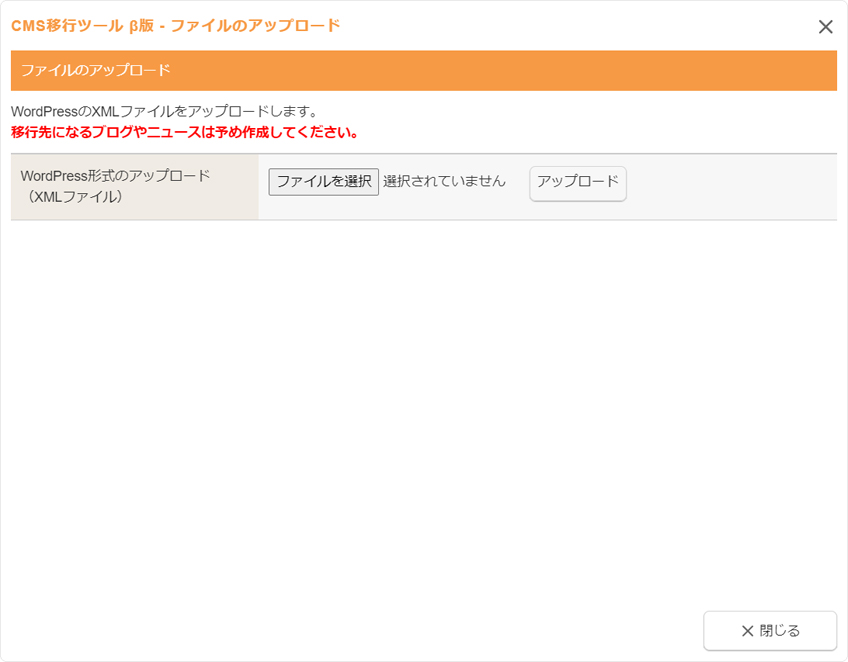The image size is (848, 662).
Task: Click the 閉じる text label
Action: pyautogui.click(x=780, y=631)
